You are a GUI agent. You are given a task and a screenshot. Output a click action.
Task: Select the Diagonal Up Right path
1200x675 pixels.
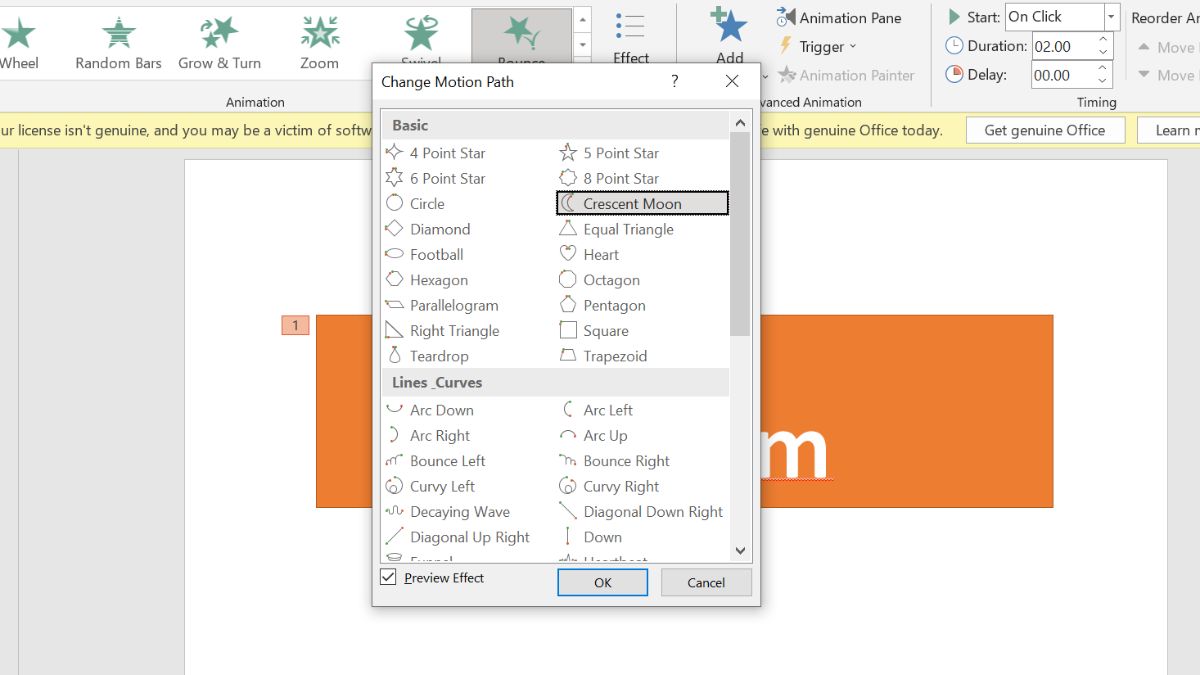(457, 537)
